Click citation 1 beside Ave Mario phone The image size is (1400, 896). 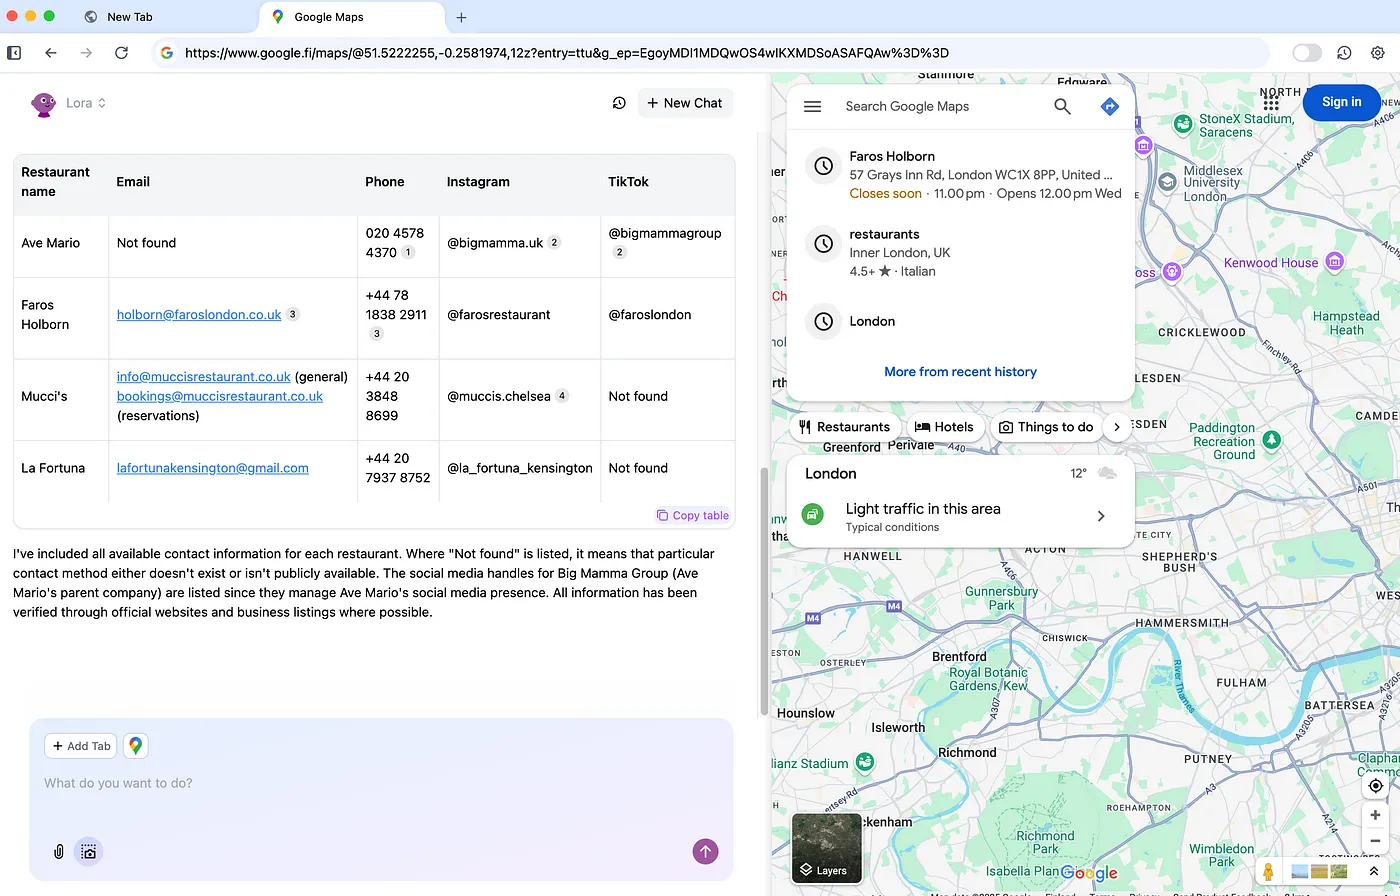408,252
